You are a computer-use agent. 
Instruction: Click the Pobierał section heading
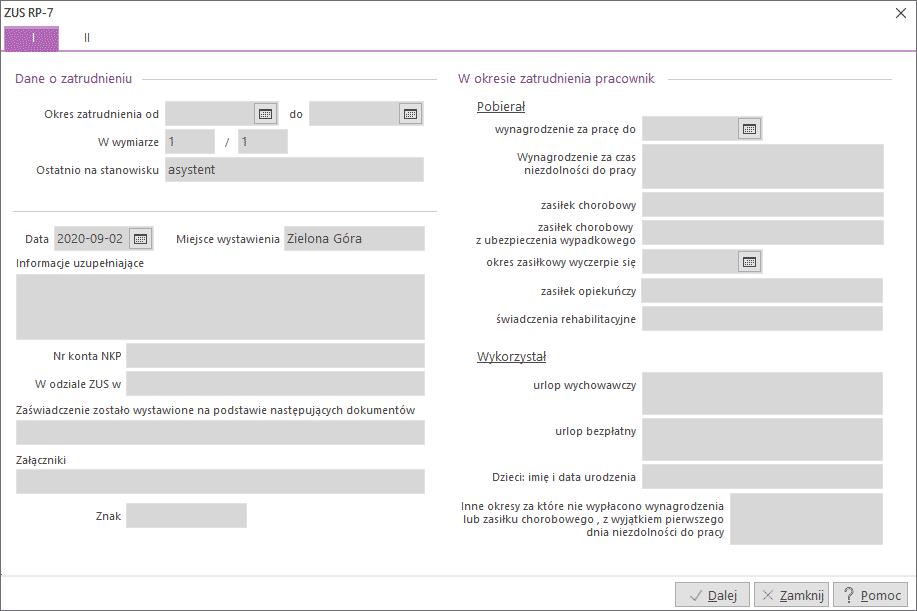tap(501, 106)
